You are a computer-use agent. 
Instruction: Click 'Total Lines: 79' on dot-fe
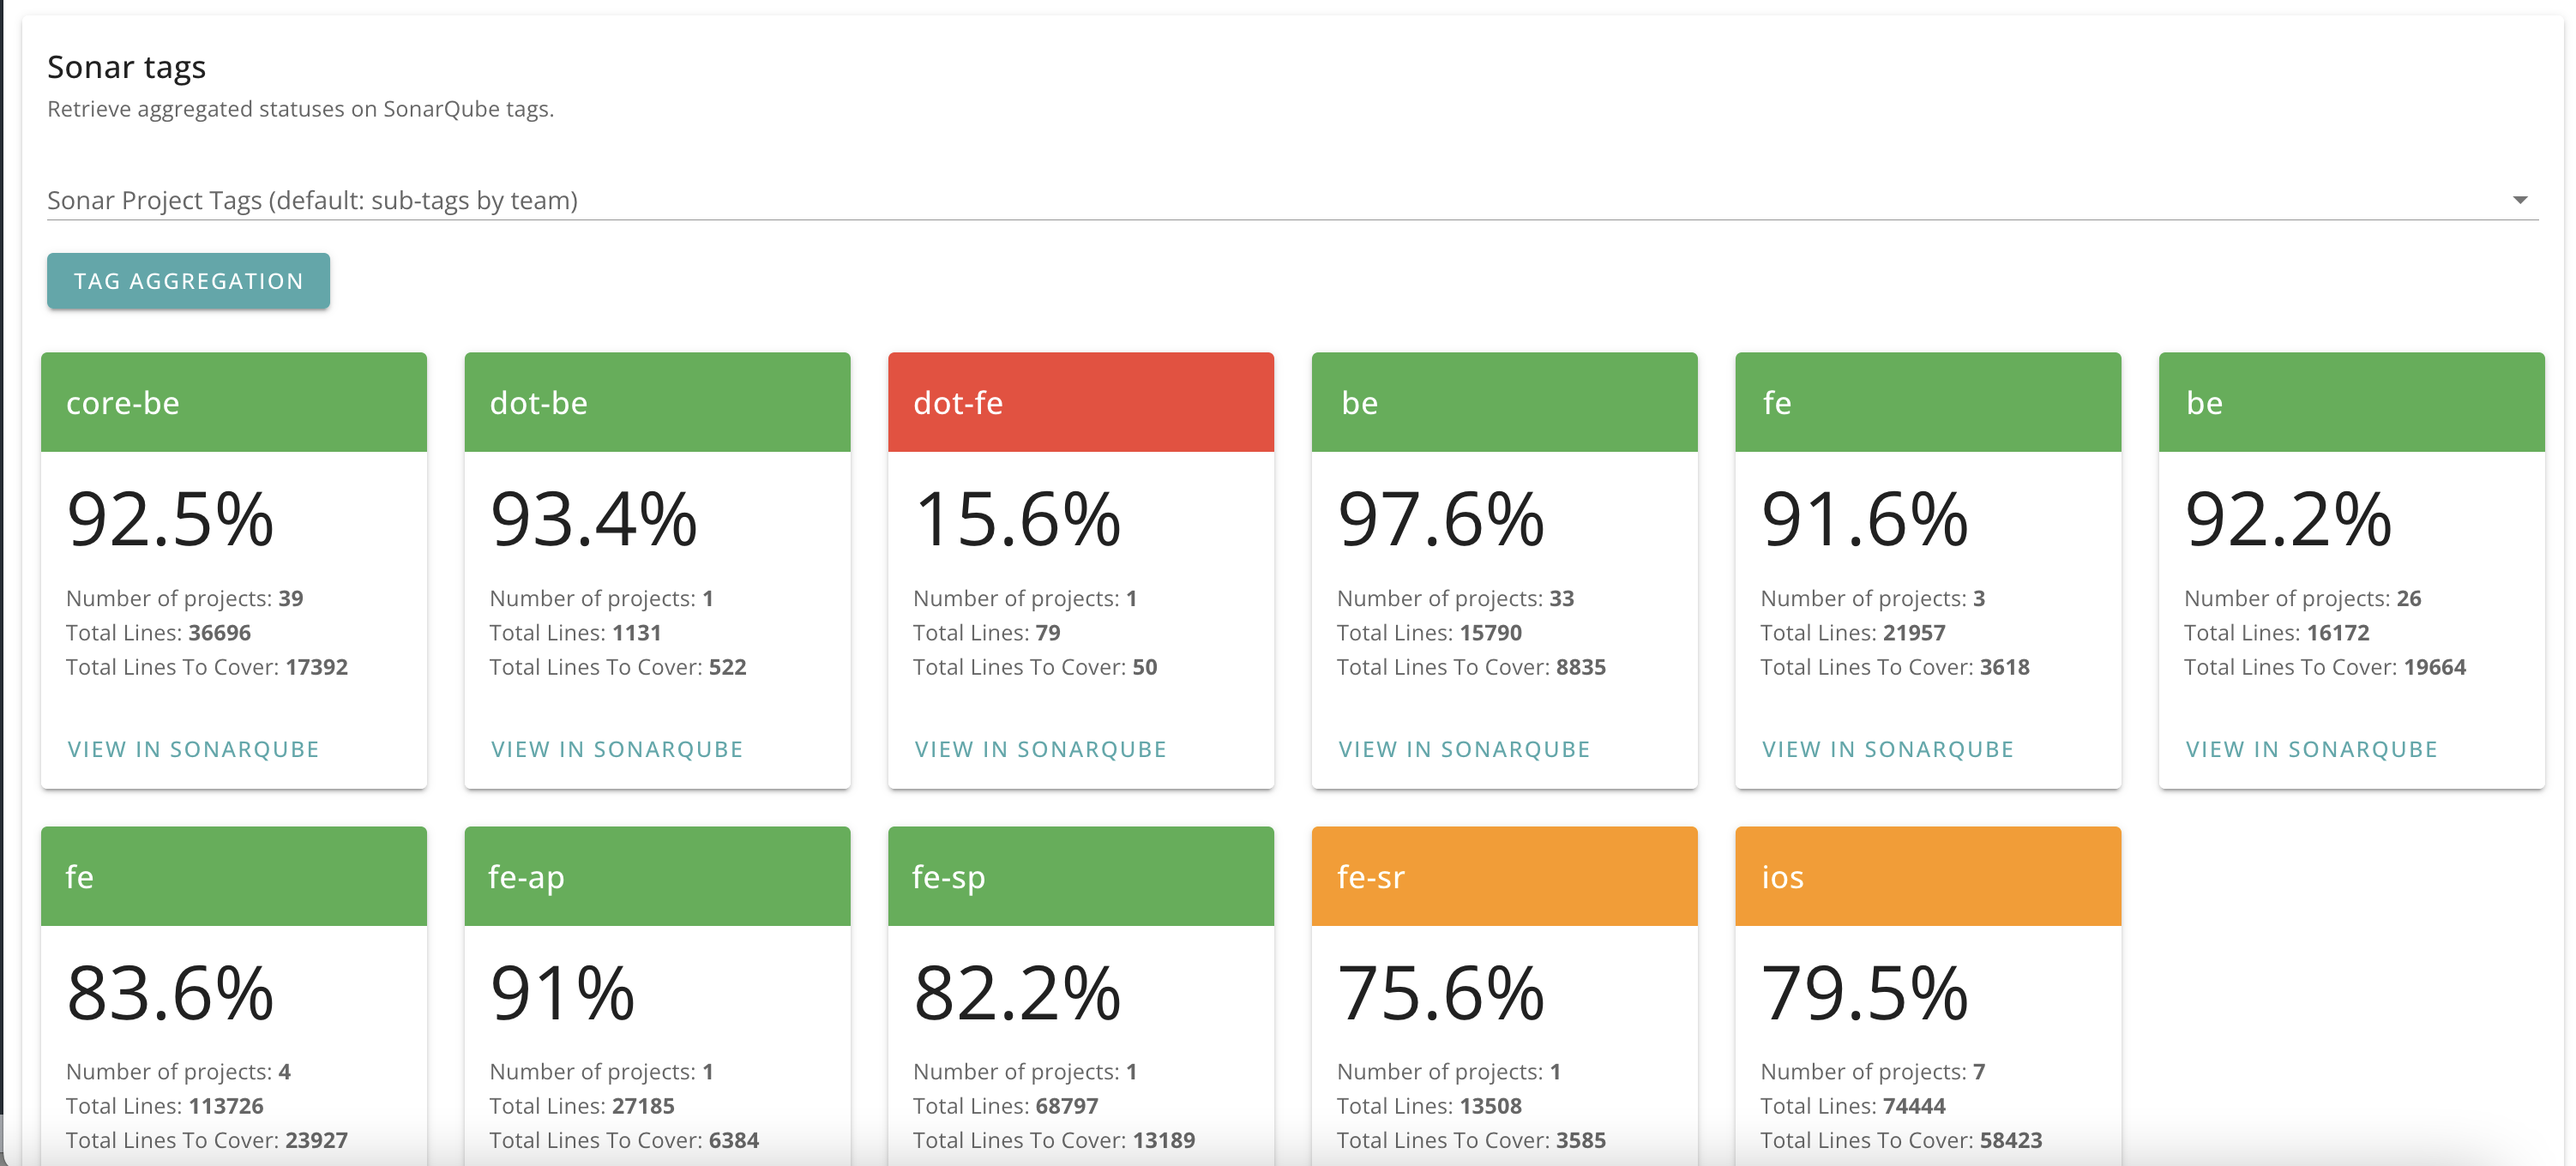[987, 632]
